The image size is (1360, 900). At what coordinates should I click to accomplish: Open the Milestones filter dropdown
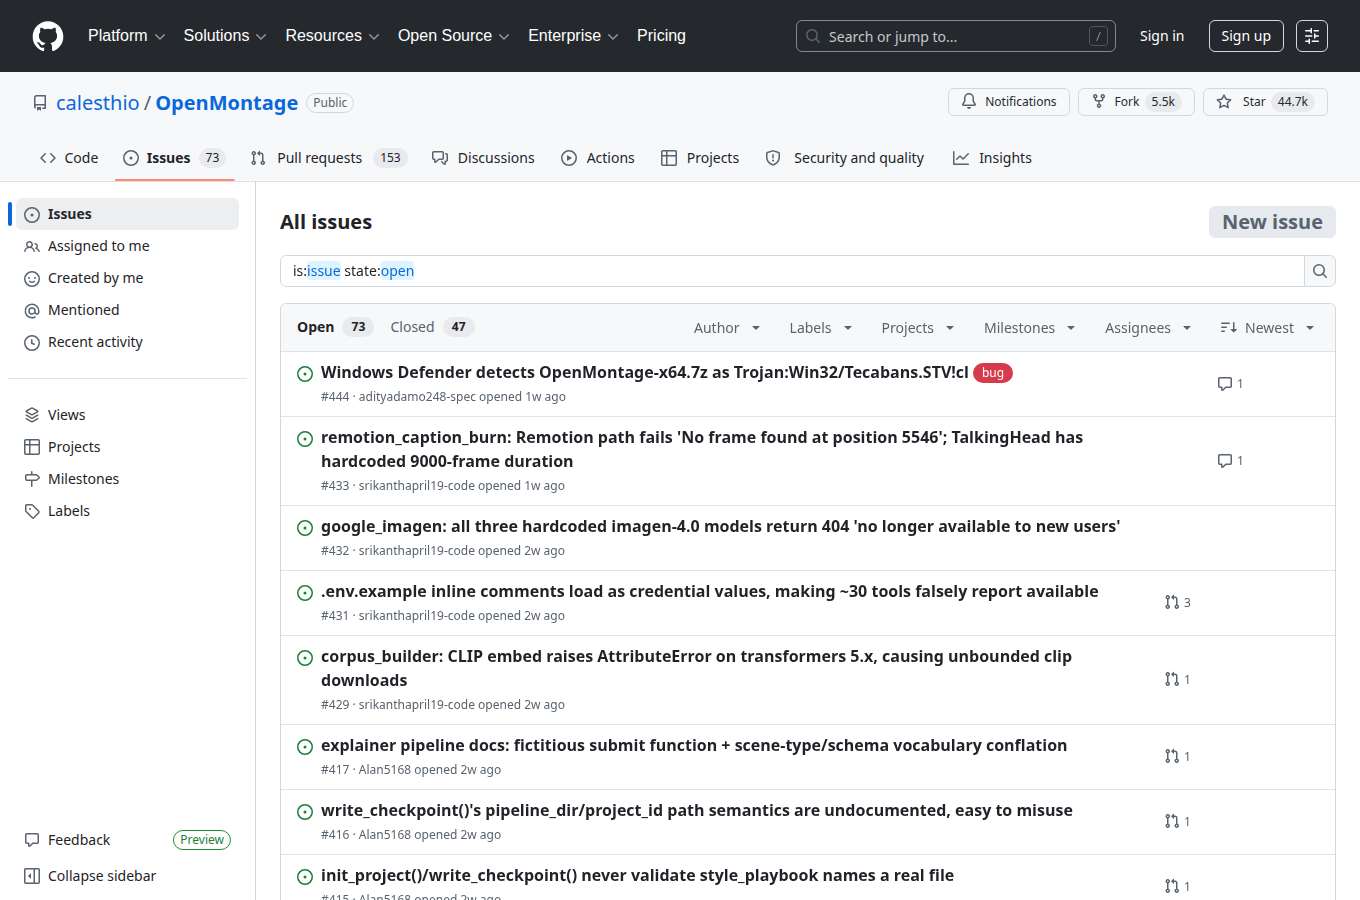[x=1029, y=328]
